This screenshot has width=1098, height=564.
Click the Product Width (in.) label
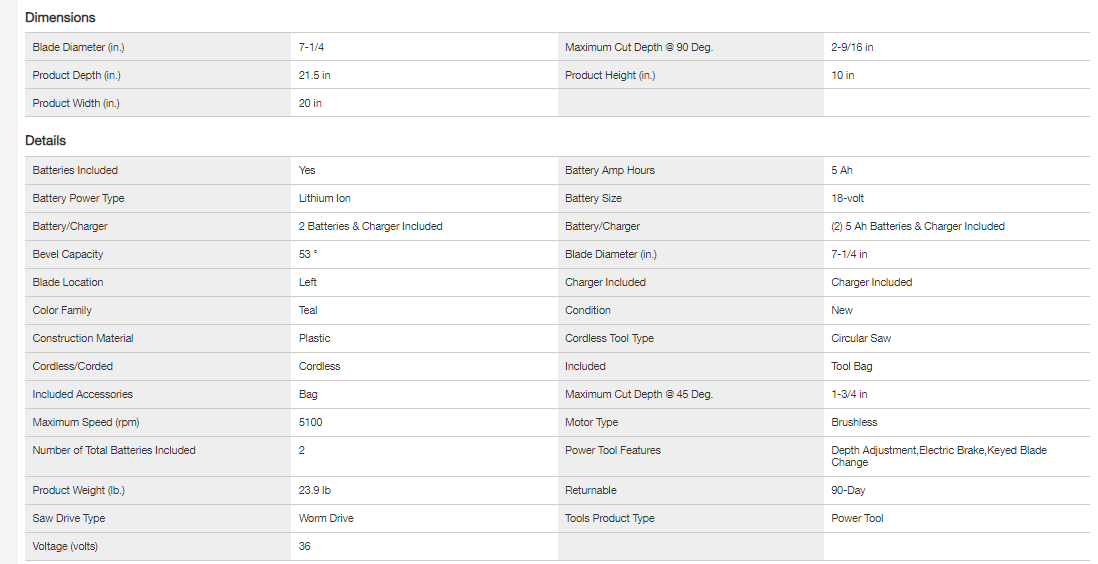pyautogui.click(x=76, y=103)
